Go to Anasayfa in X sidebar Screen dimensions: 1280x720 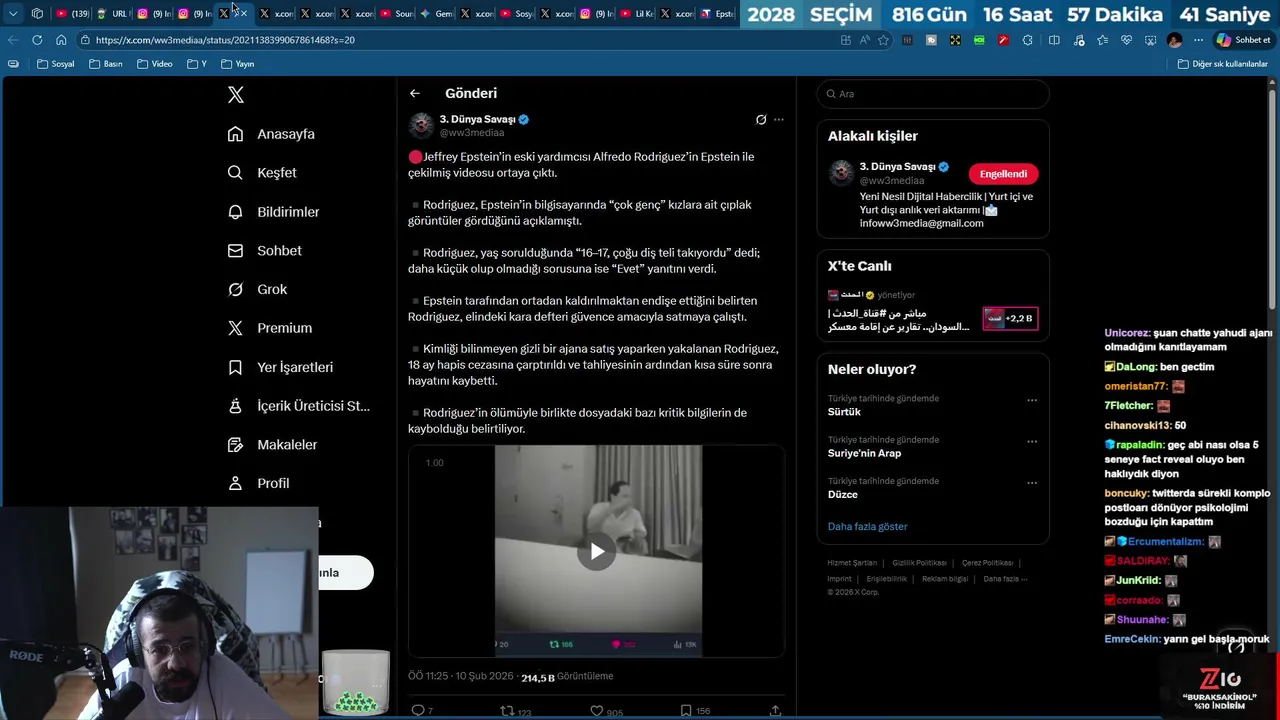(271, 134)
